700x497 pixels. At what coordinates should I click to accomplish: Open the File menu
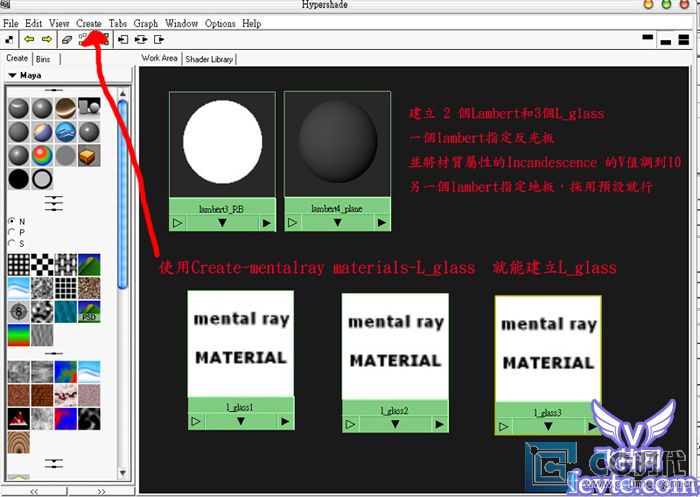tap(11, 23)
